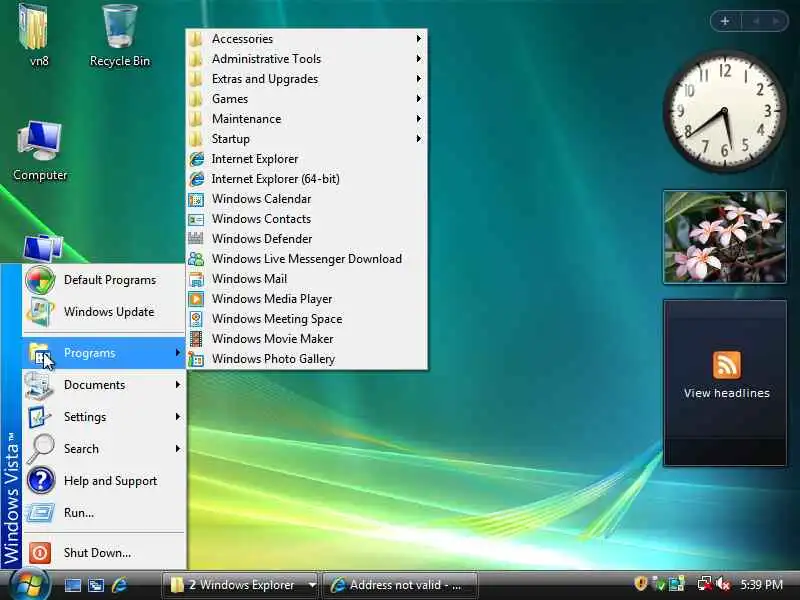Open the vn8 folder desktop icon
The width and height of the screenshot is (800, 600).
tap(35, 36)
